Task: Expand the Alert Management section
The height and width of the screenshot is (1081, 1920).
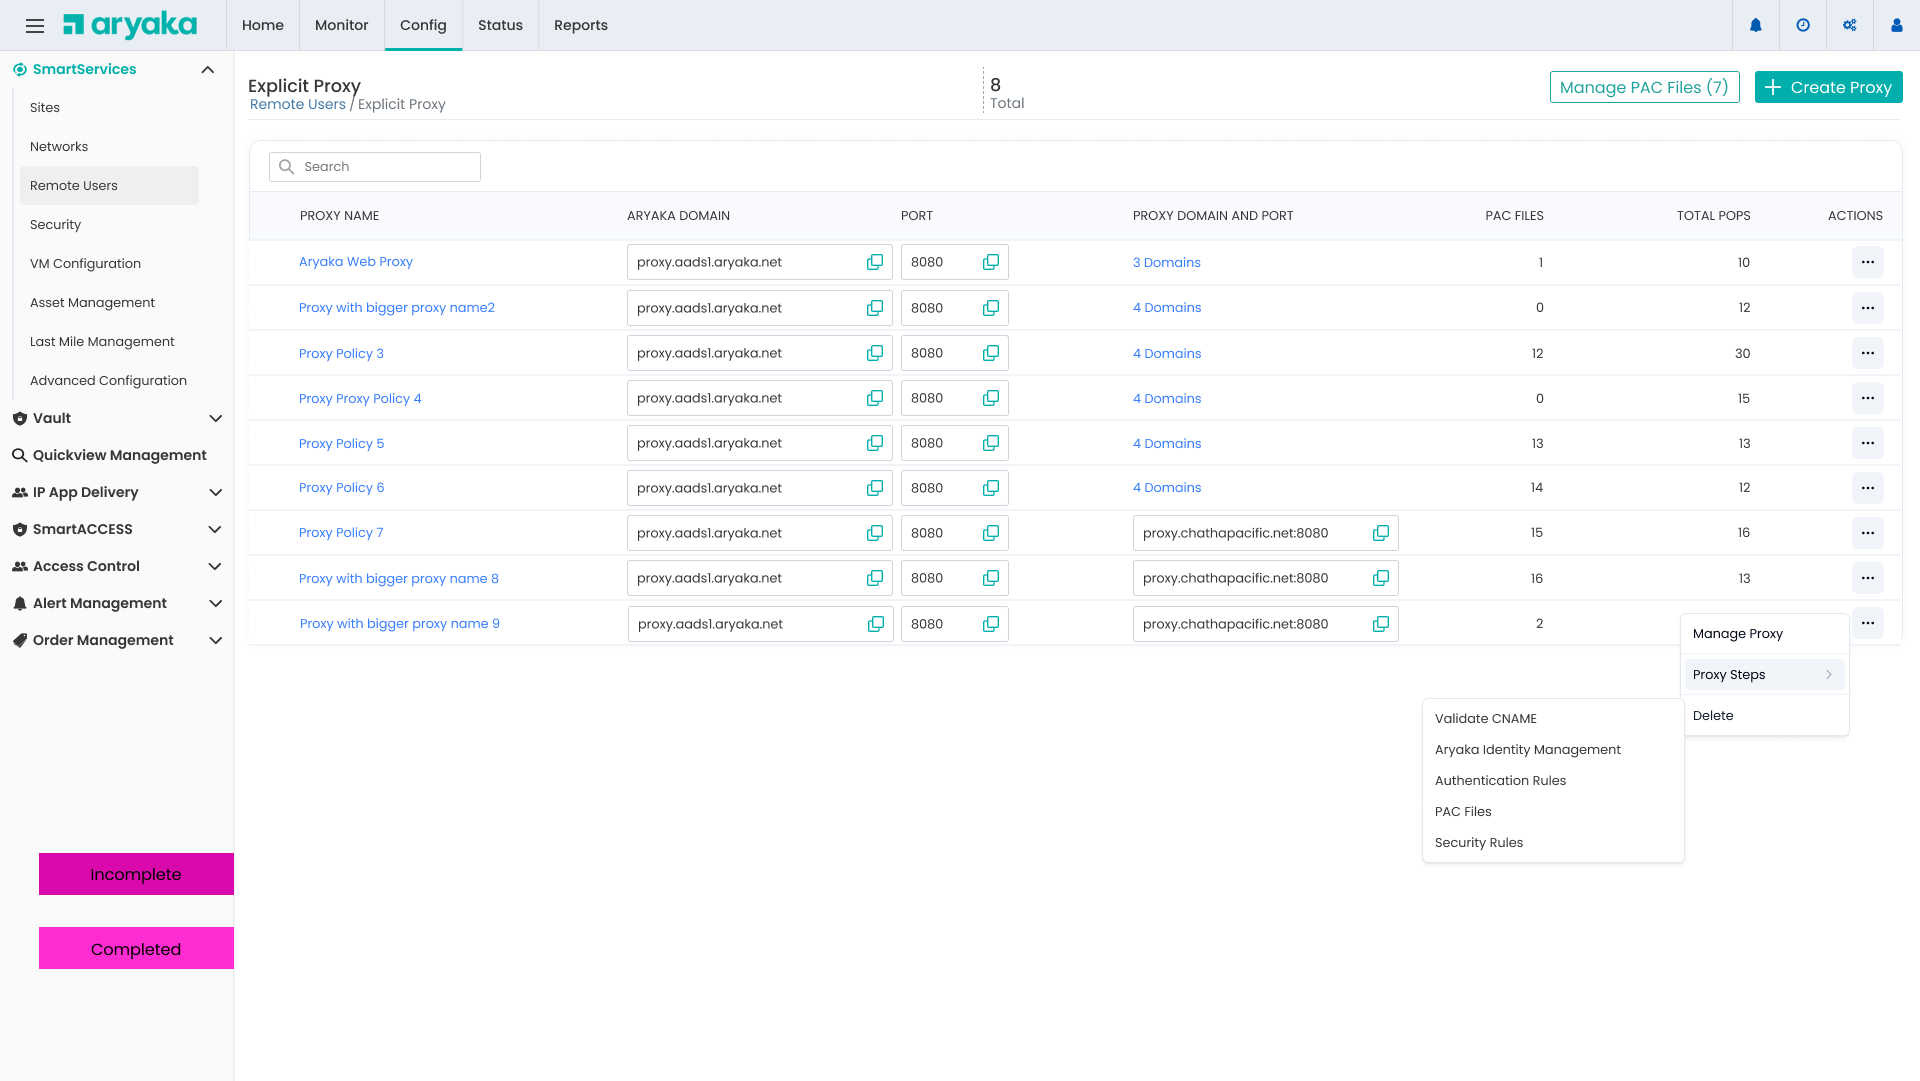Action: click(215, 604)
